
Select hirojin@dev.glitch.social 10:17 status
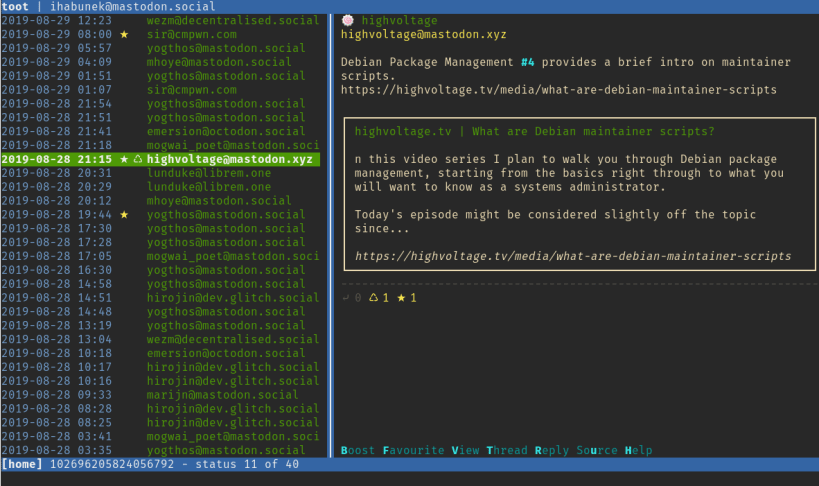coord(160,367)
